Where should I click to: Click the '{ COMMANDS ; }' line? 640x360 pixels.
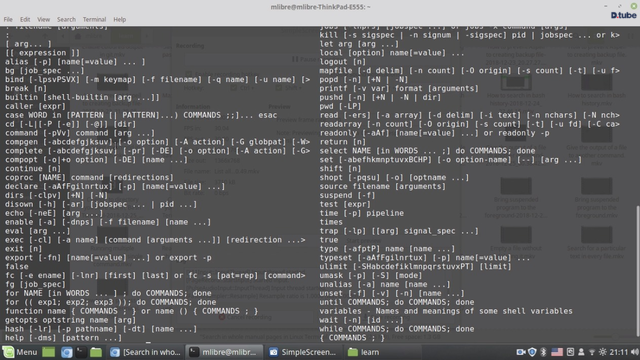[352, 338]
